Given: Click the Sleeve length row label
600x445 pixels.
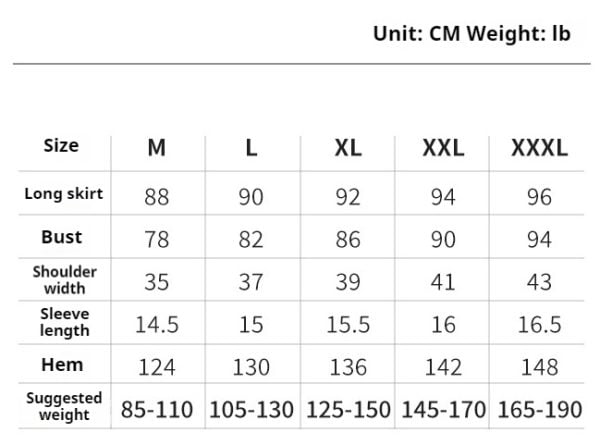Looking at the screenshot, I should pyautogui.click(x=65, y=322).
